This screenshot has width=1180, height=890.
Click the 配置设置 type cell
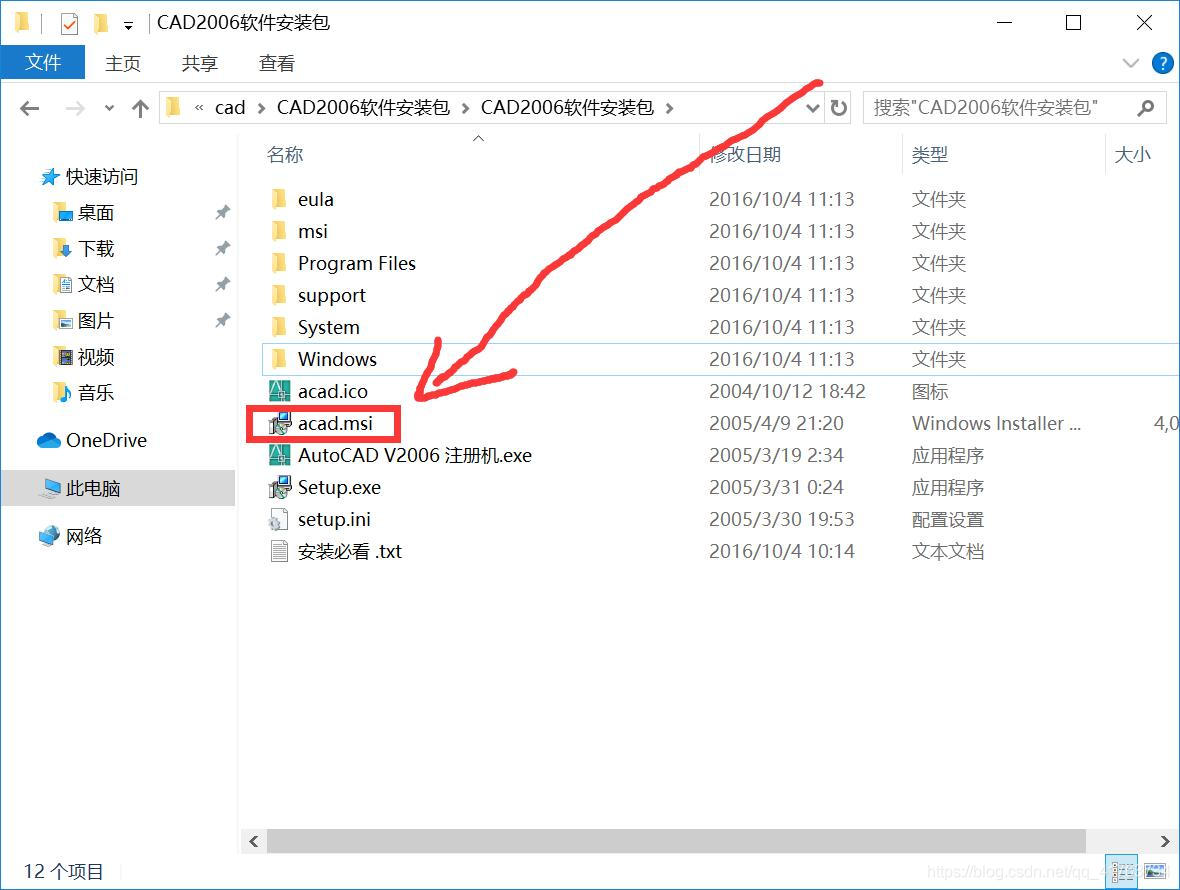tap(948, 520)
